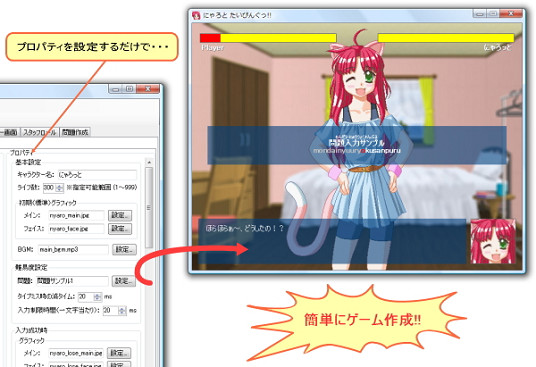Click the character face thumbnail in game

click(x=493, y=241)
